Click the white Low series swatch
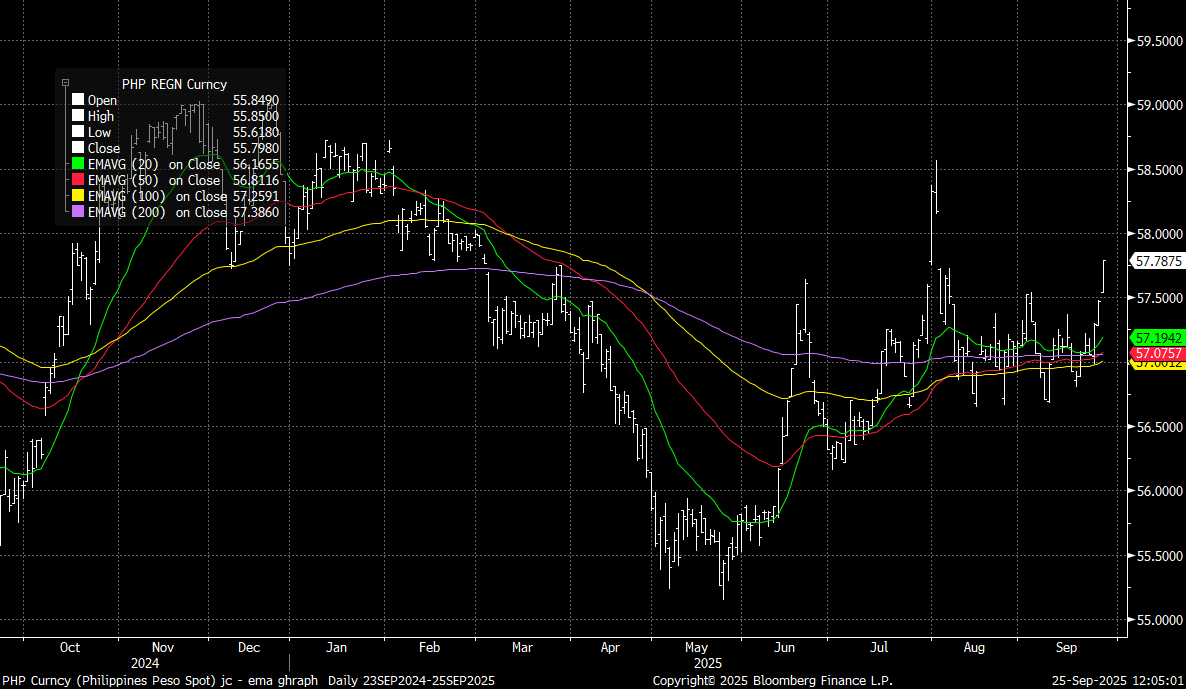This screenshot has height=689, width=1186. [78, 132]
